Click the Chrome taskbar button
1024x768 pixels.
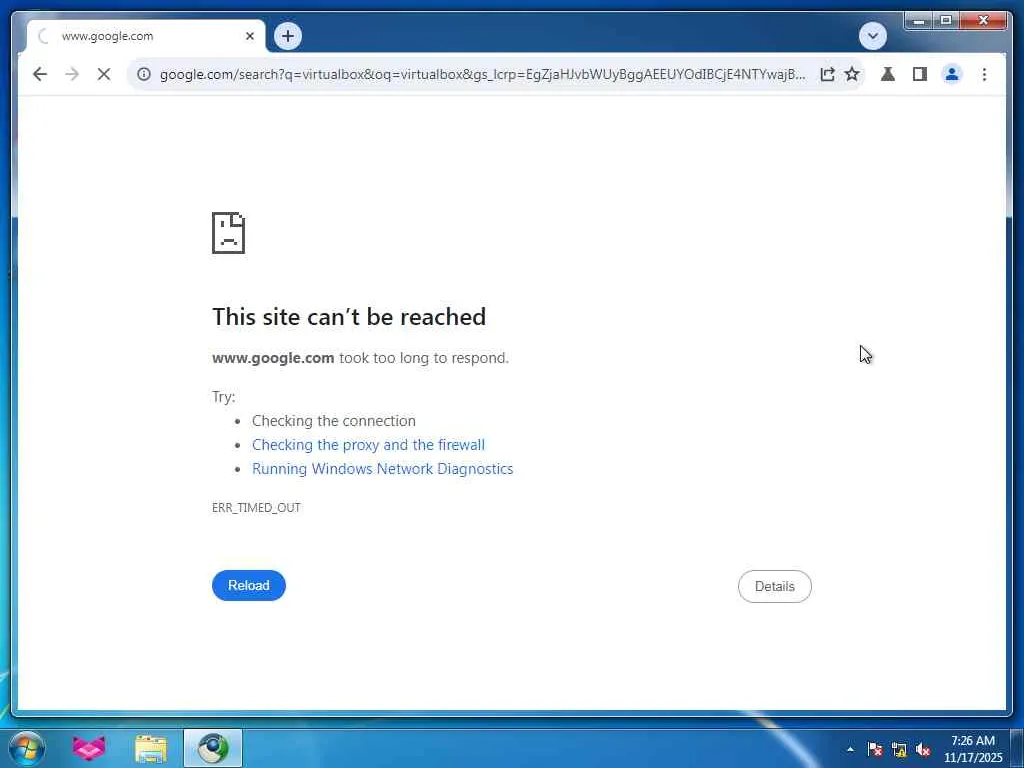point(213,748)
